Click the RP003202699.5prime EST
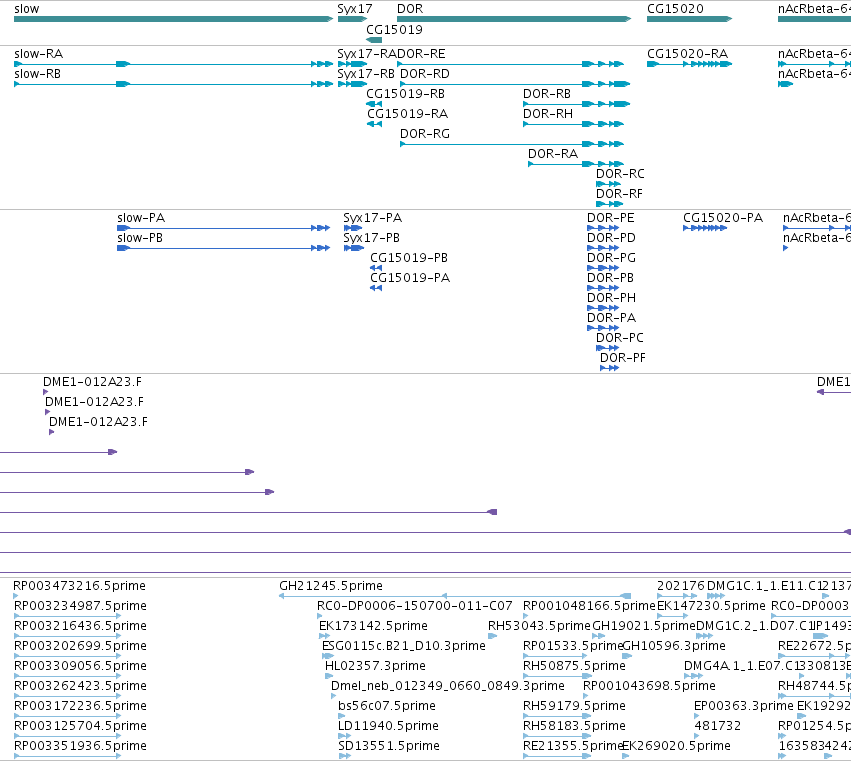The height and width of the screenshot is (761, 851). [x=67, y=656]
